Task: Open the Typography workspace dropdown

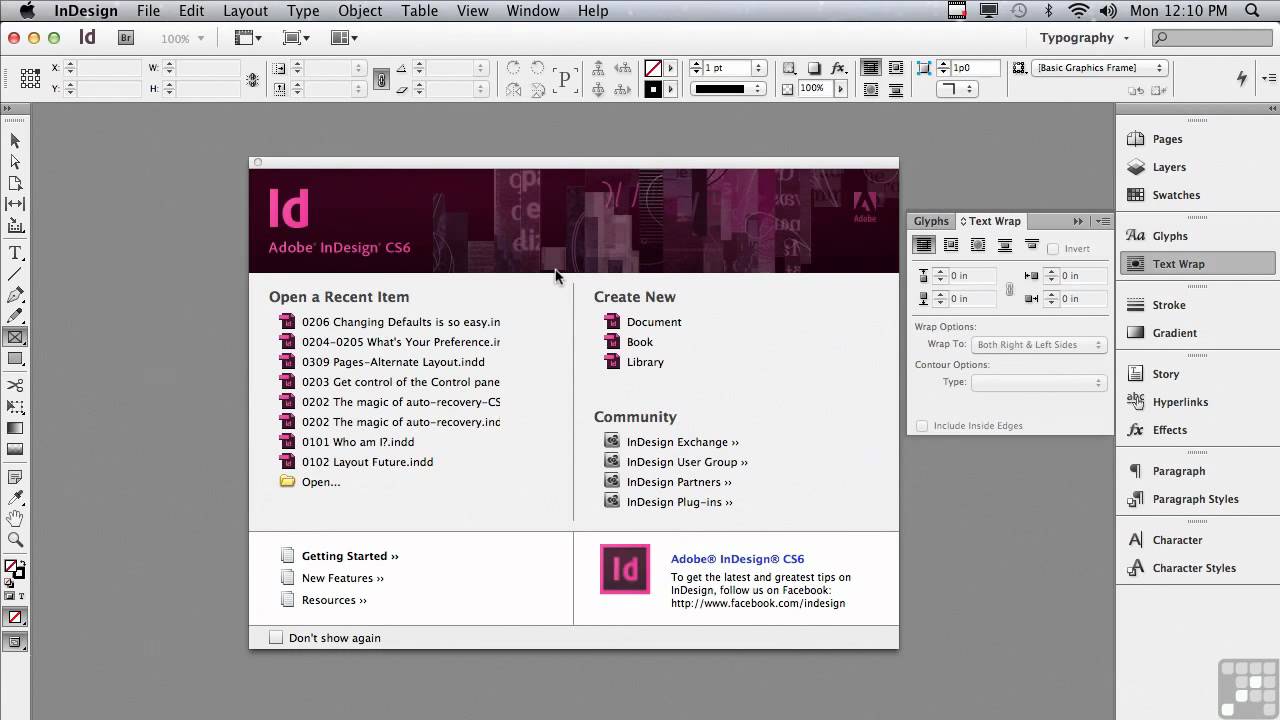Action: coord(1083,38)
